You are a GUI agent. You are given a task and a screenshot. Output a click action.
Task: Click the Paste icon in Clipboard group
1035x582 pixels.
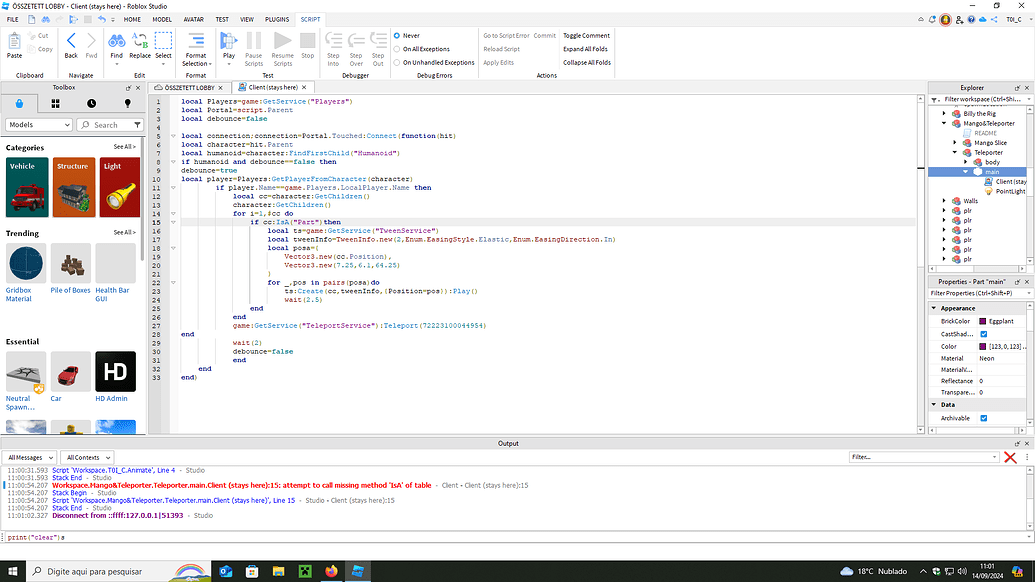click(x=16, y=42)
